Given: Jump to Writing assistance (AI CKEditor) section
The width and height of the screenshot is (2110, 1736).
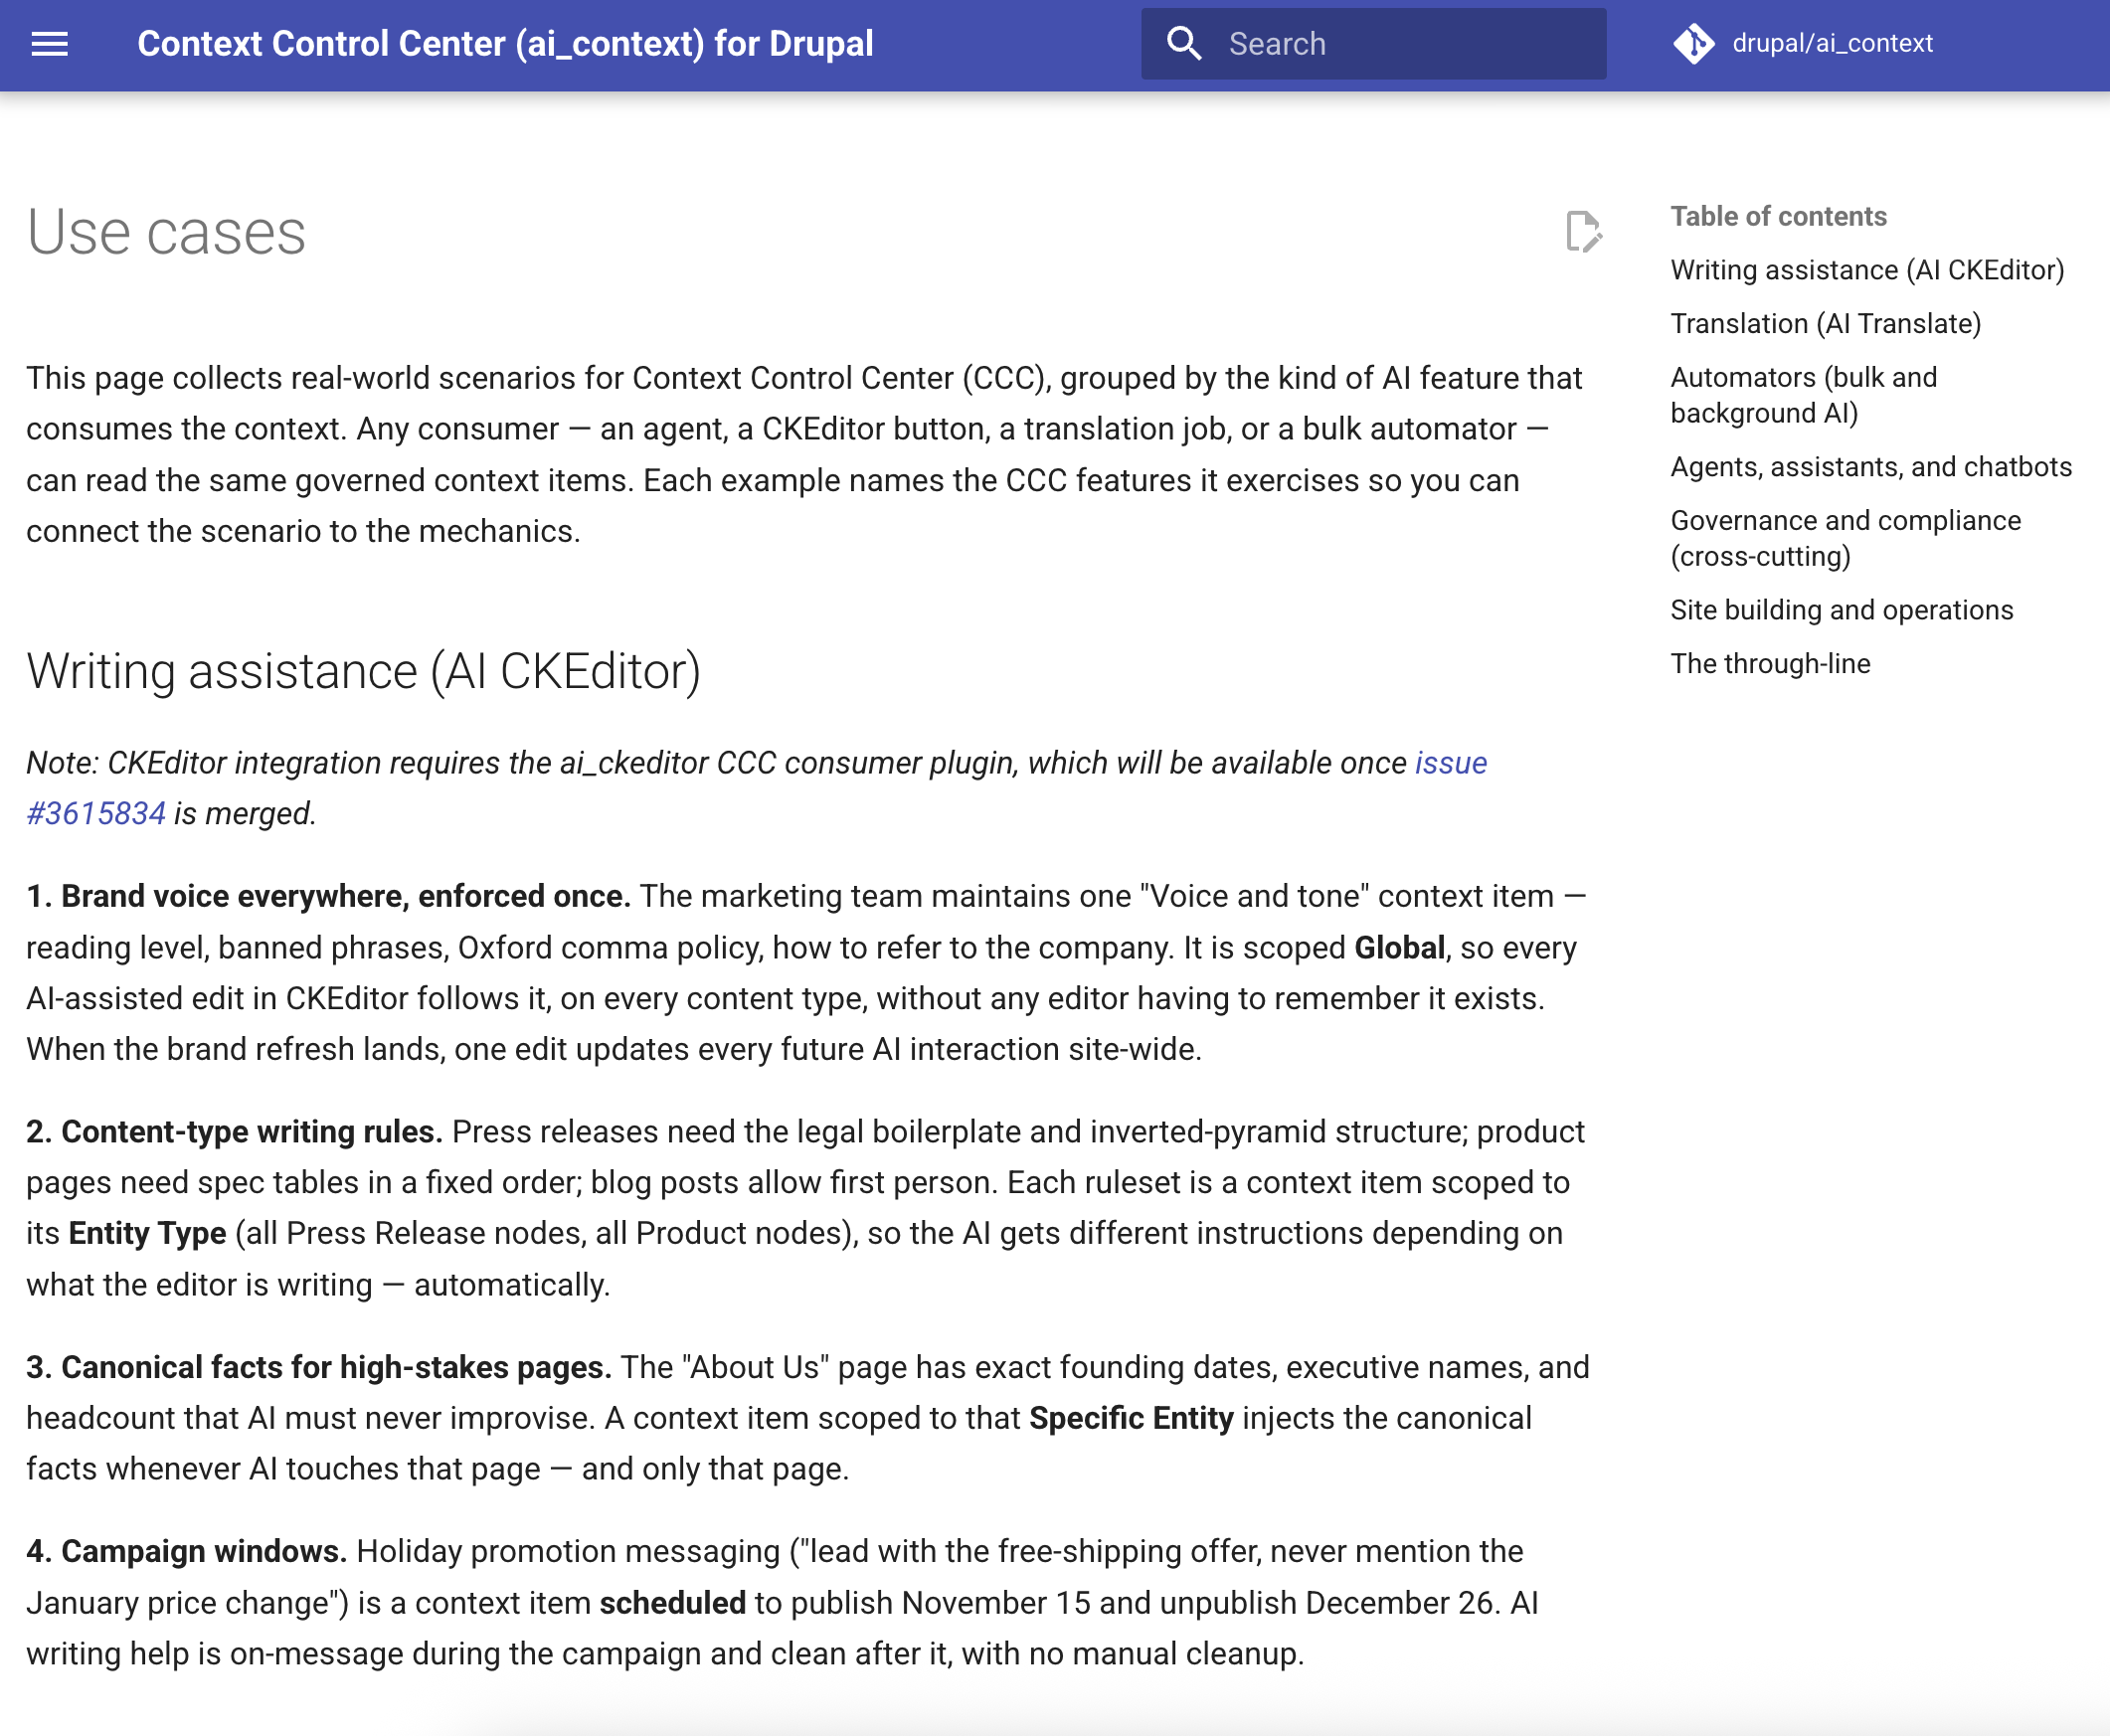Looking at the screenshot, I should [x=1867, y=270].
